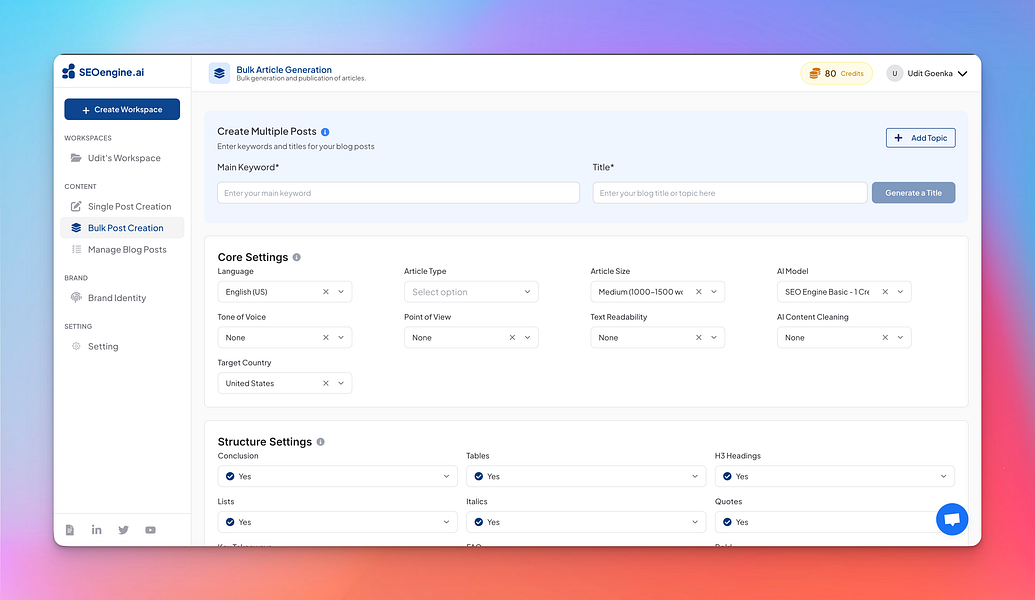
Task: Confirm Italics is set to Yes
Action: coord(585,521)
